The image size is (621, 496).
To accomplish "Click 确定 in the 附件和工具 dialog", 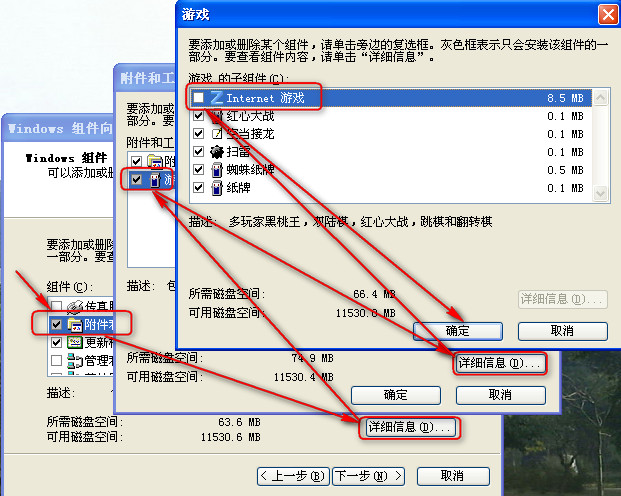I will (x=396, y=395).
